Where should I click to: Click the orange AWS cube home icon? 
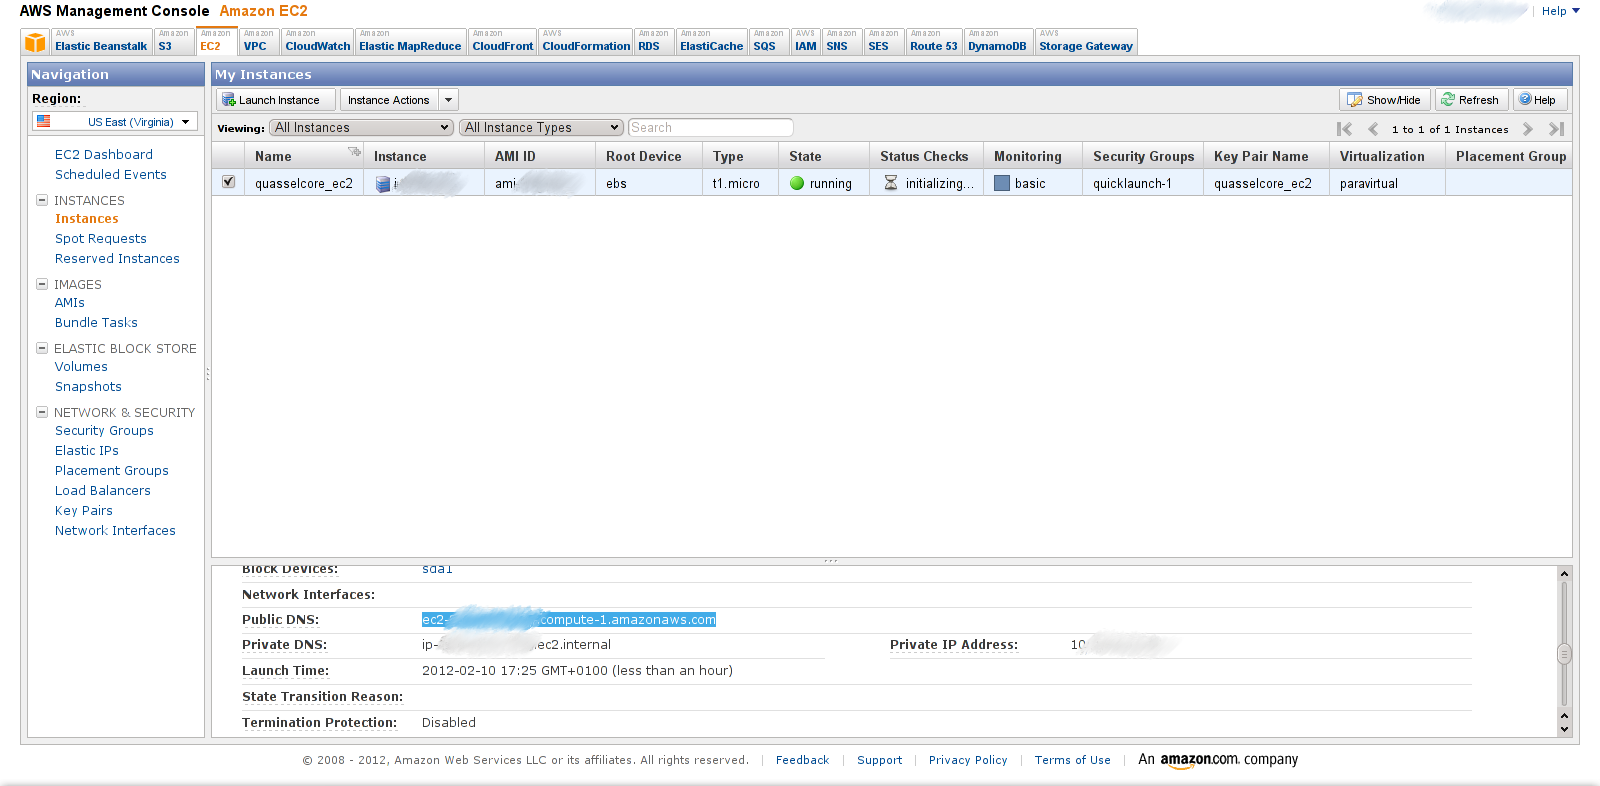point(36,42)
